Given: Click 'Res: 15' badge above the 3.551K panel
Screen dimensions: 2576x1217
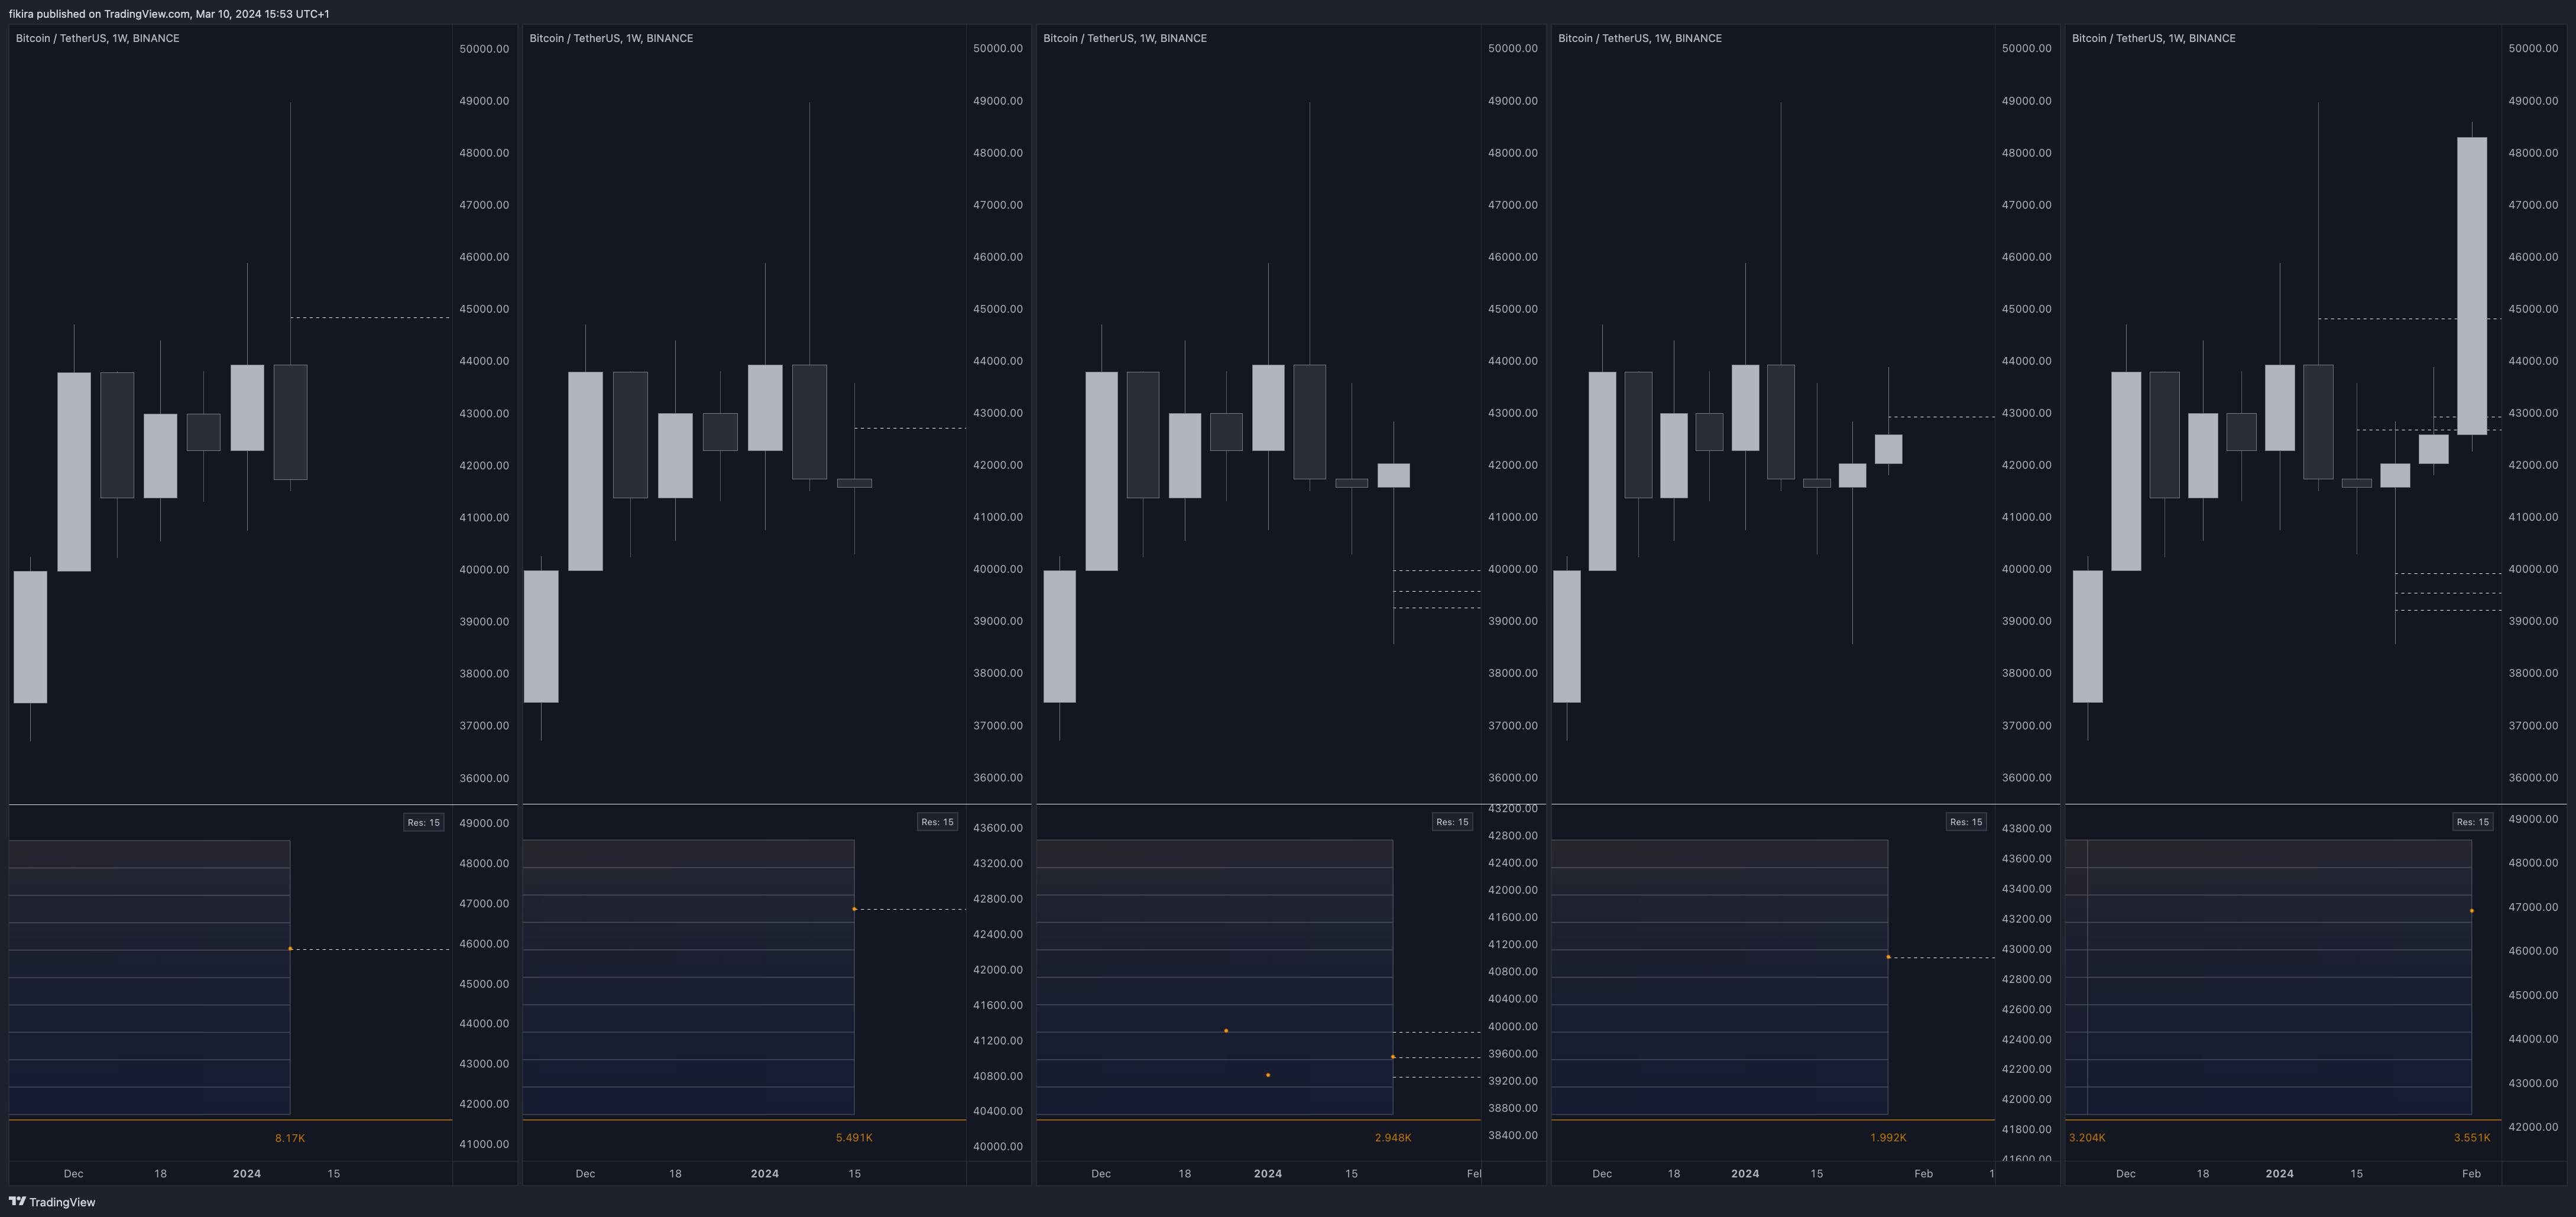Looking at the screenshot, I should (x=2472, y=822).
